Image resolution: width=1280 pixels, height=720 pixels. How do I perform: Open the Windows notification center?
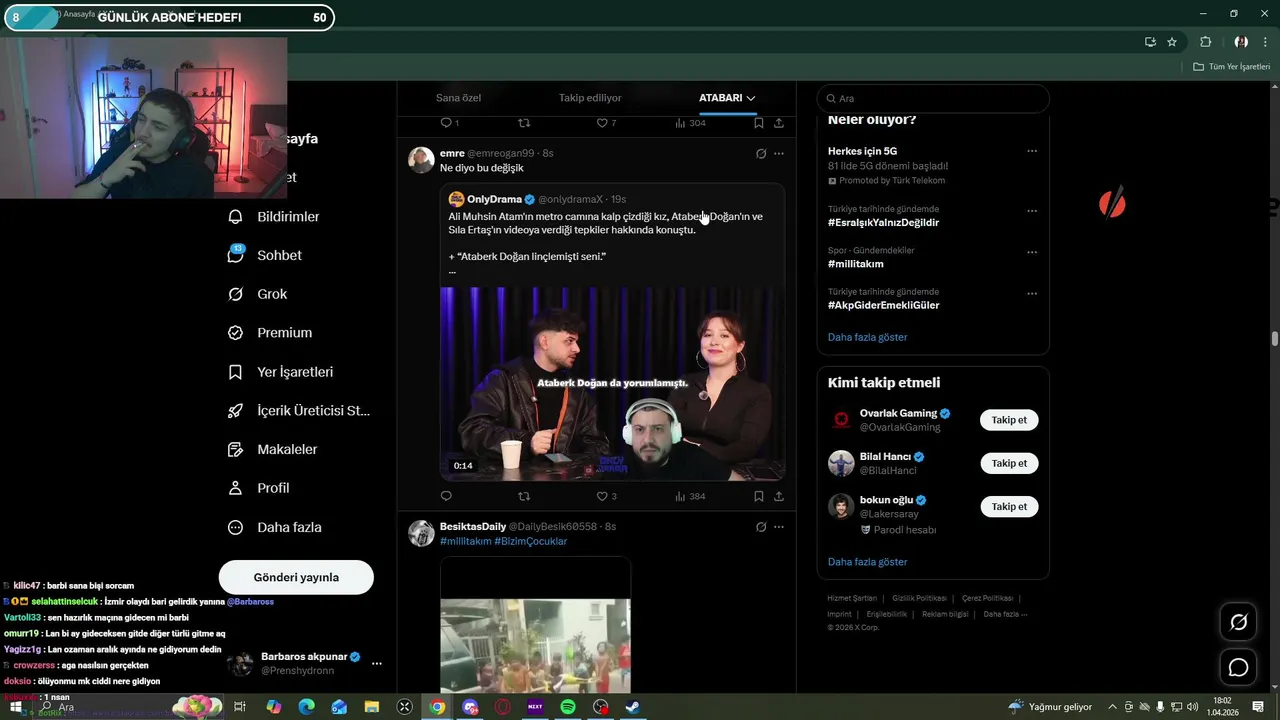(x=1258, y=707)
